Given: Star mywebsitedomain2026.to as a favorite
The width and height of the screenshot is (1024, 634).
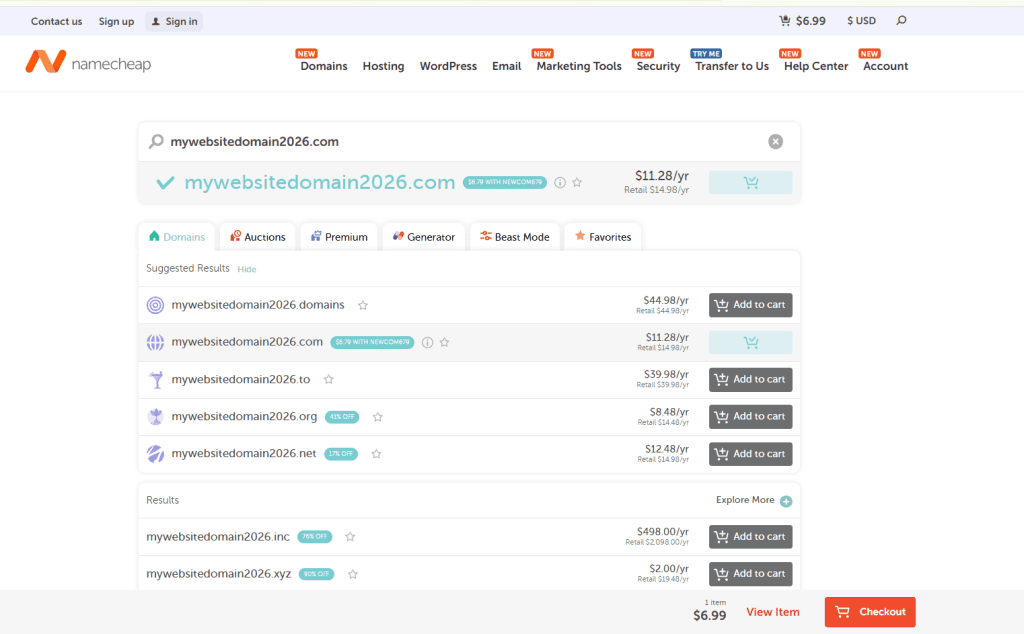Looking at the screenshot, I should (x=328, y=379).
